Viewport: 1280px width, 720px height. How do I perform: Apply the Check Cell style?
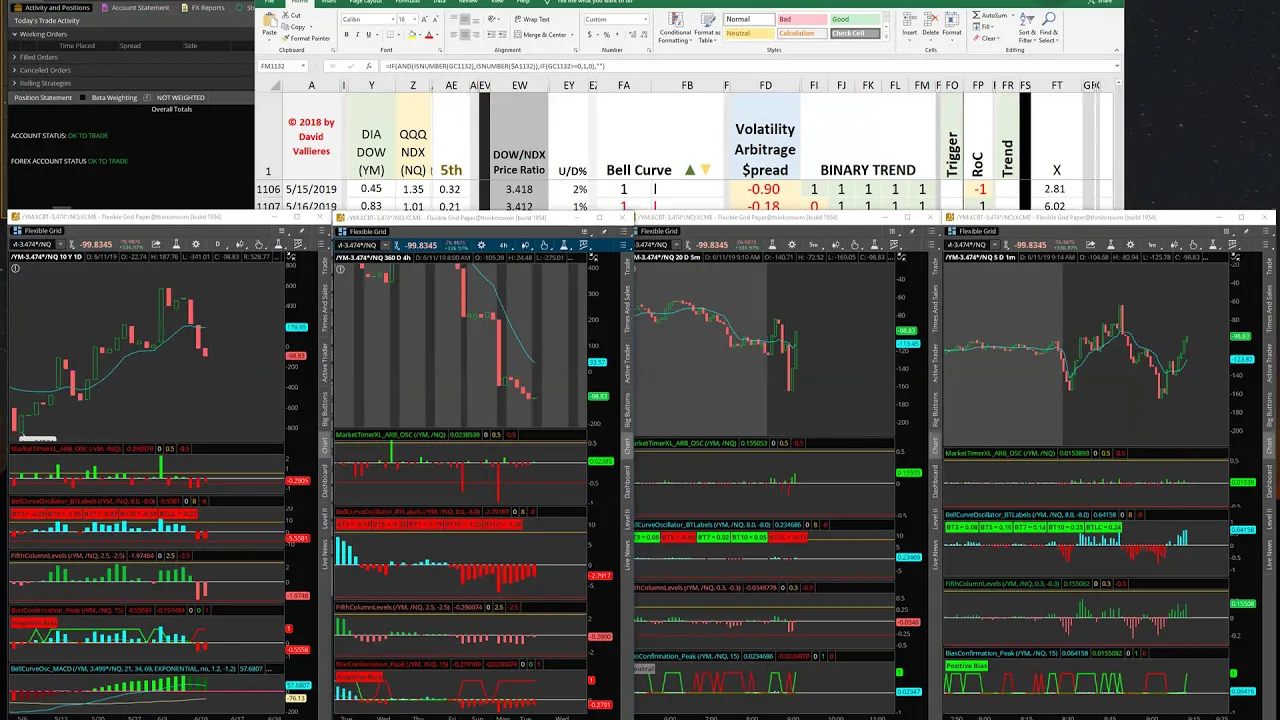(x=854, y=33)
